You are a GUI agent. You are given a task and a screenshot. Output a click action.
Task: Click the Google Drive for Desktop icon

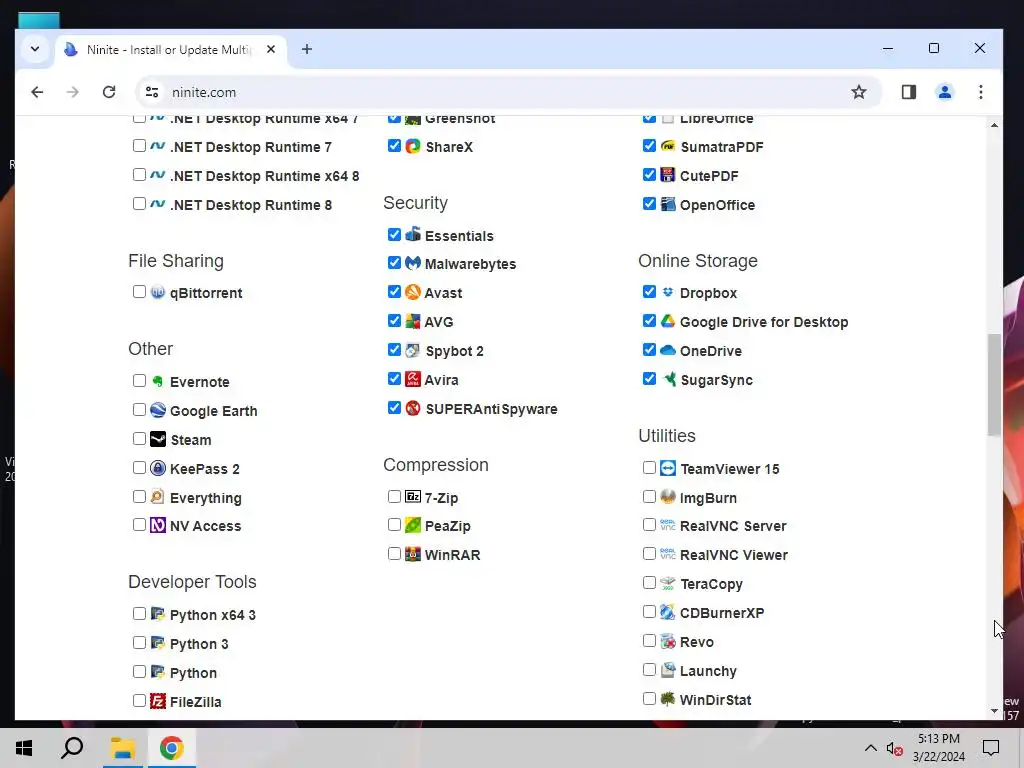[667, 321]
